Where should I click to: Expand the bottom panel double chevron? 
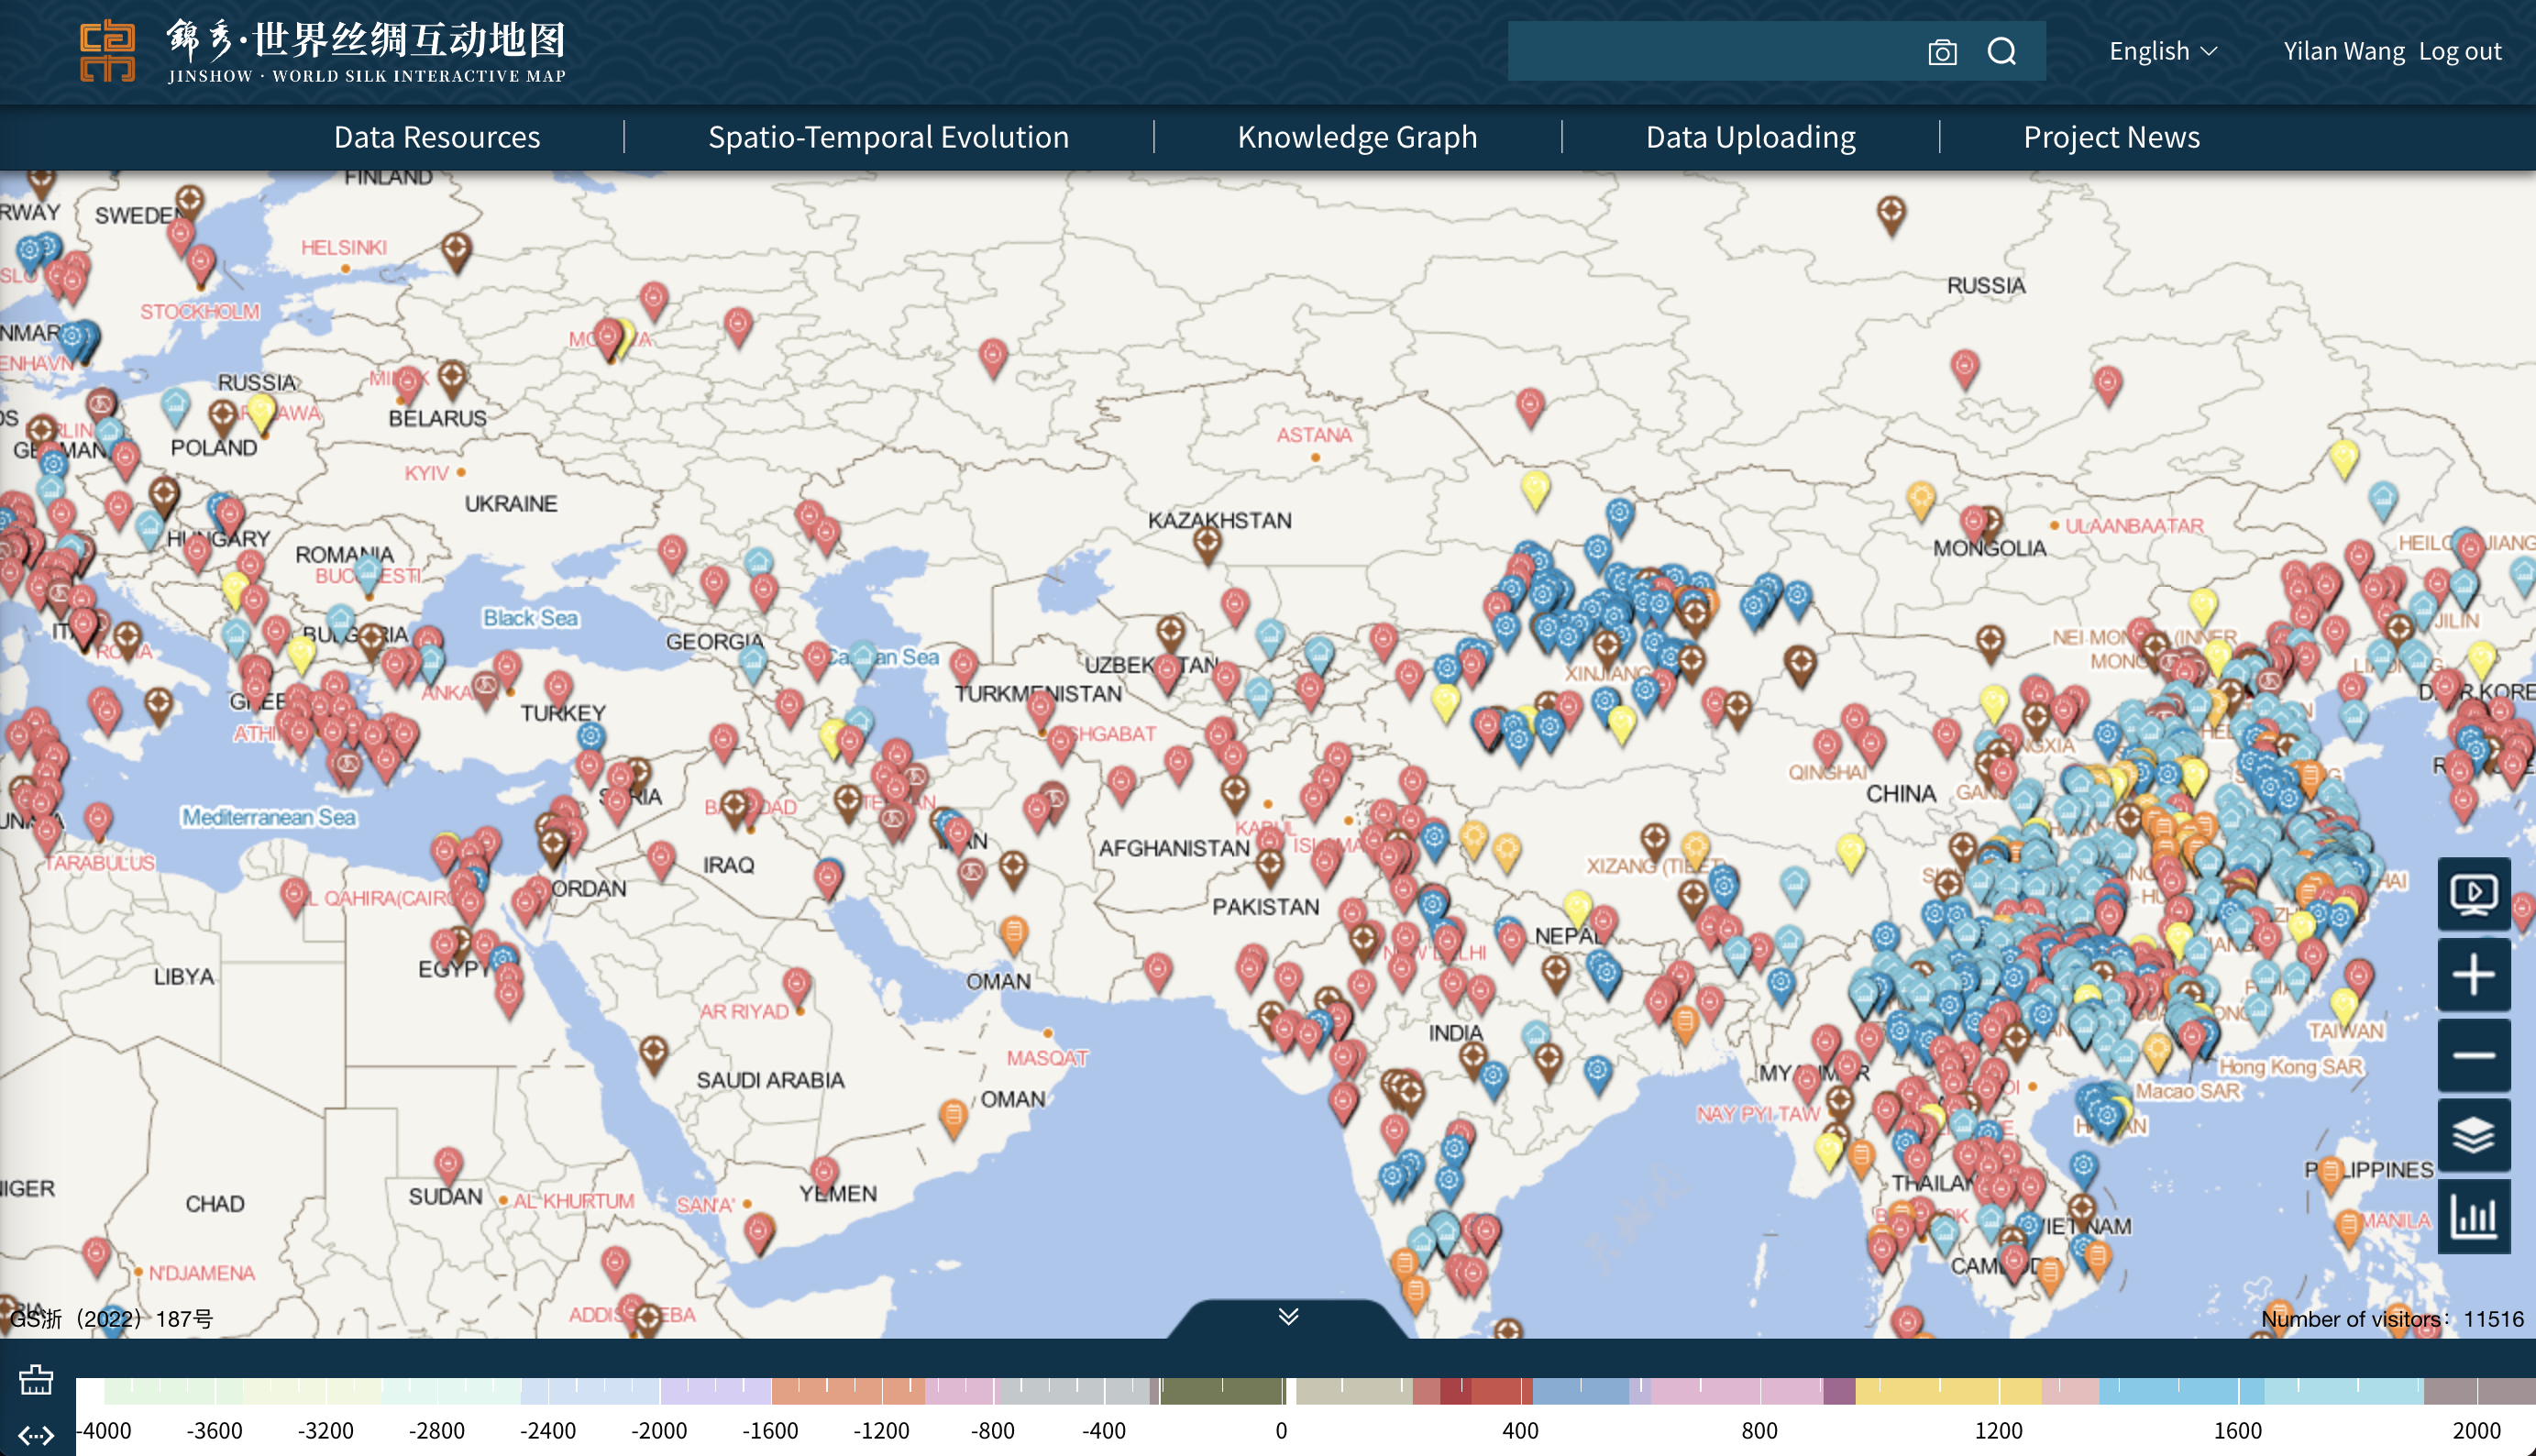click(1288, 1317)
